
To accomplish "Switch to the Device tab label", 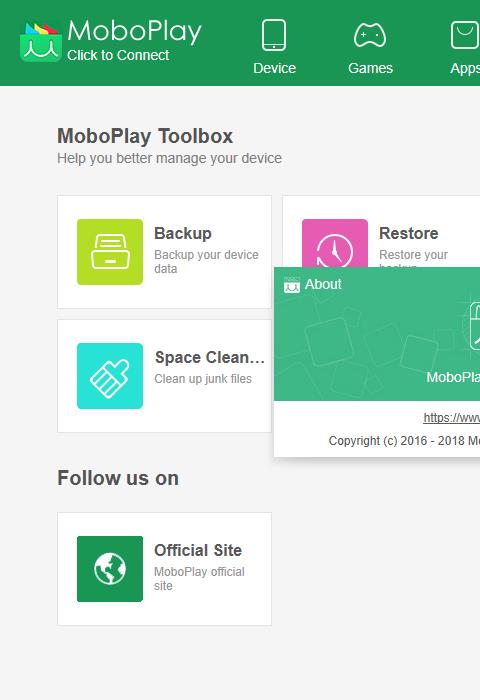I will click(275, 68).
